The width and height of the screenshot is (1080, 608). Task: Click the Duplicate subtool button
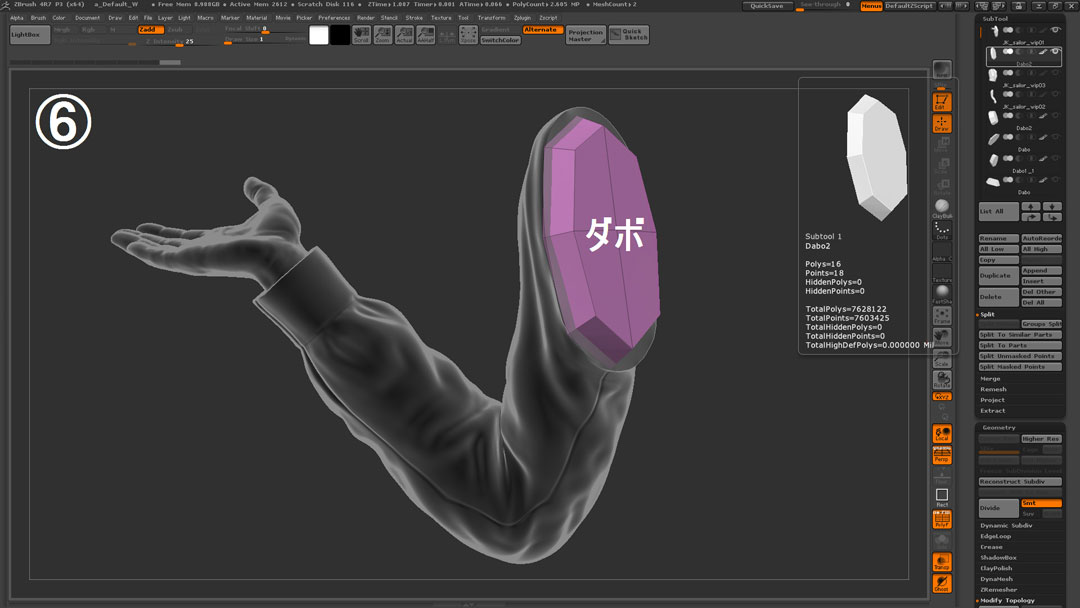point(999,275)
